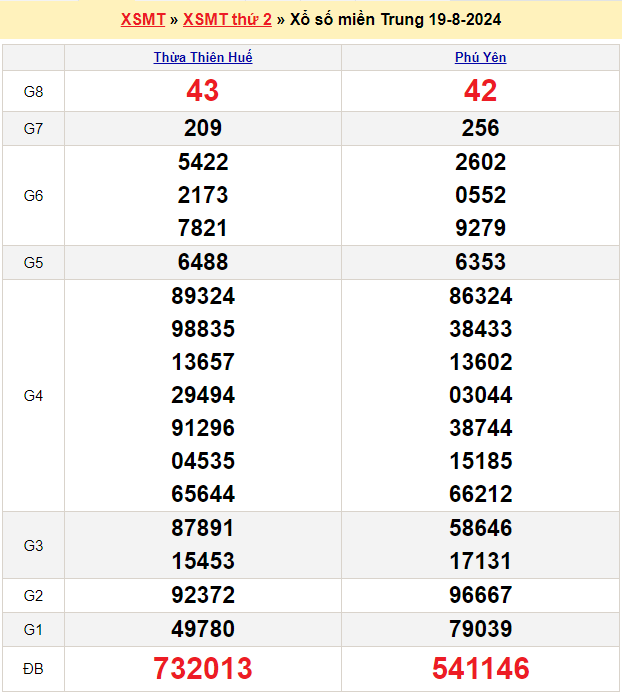Click the G7 result 256
Screen dimensions: 622x692
point(480,128)
